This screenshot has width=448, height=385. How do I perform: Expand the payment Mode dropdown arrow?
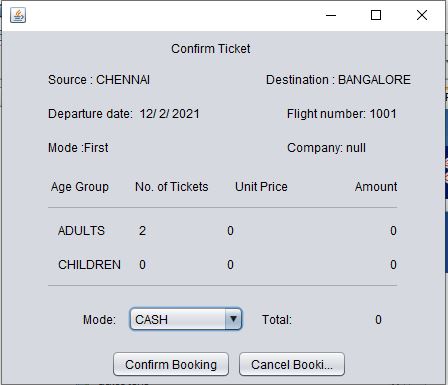point(233,319)
